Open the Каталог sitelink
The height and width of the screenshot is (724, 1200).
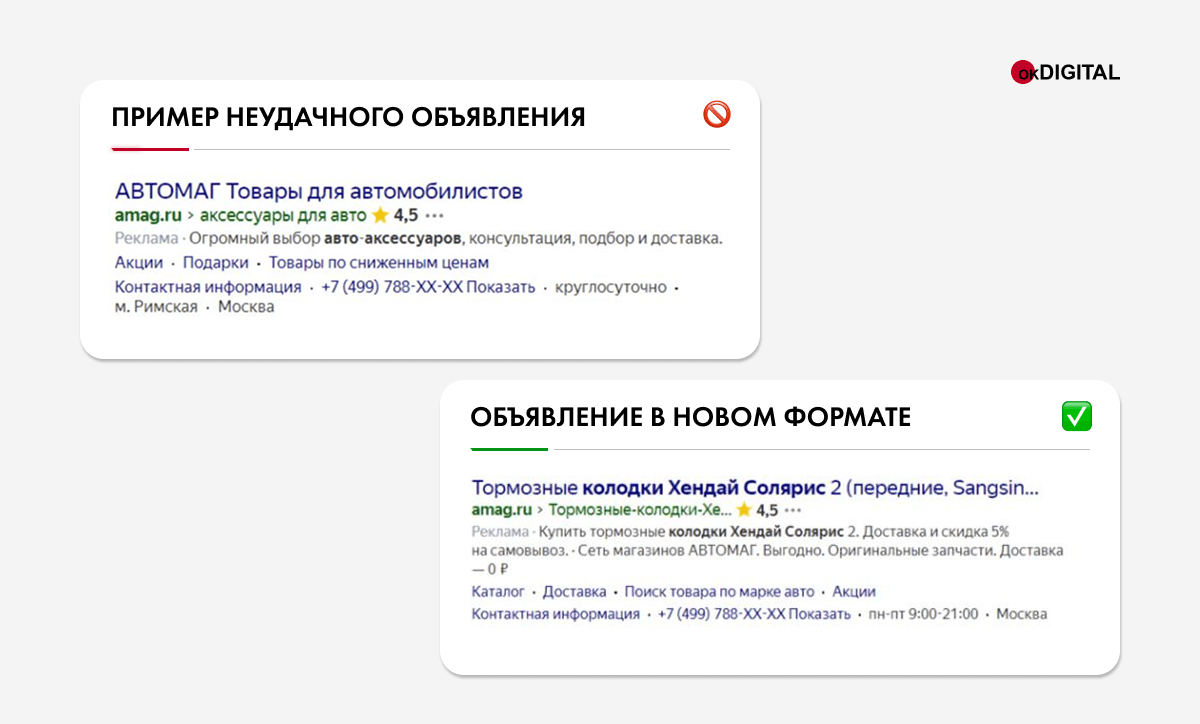pyautogui.click(x=498, y=592)
